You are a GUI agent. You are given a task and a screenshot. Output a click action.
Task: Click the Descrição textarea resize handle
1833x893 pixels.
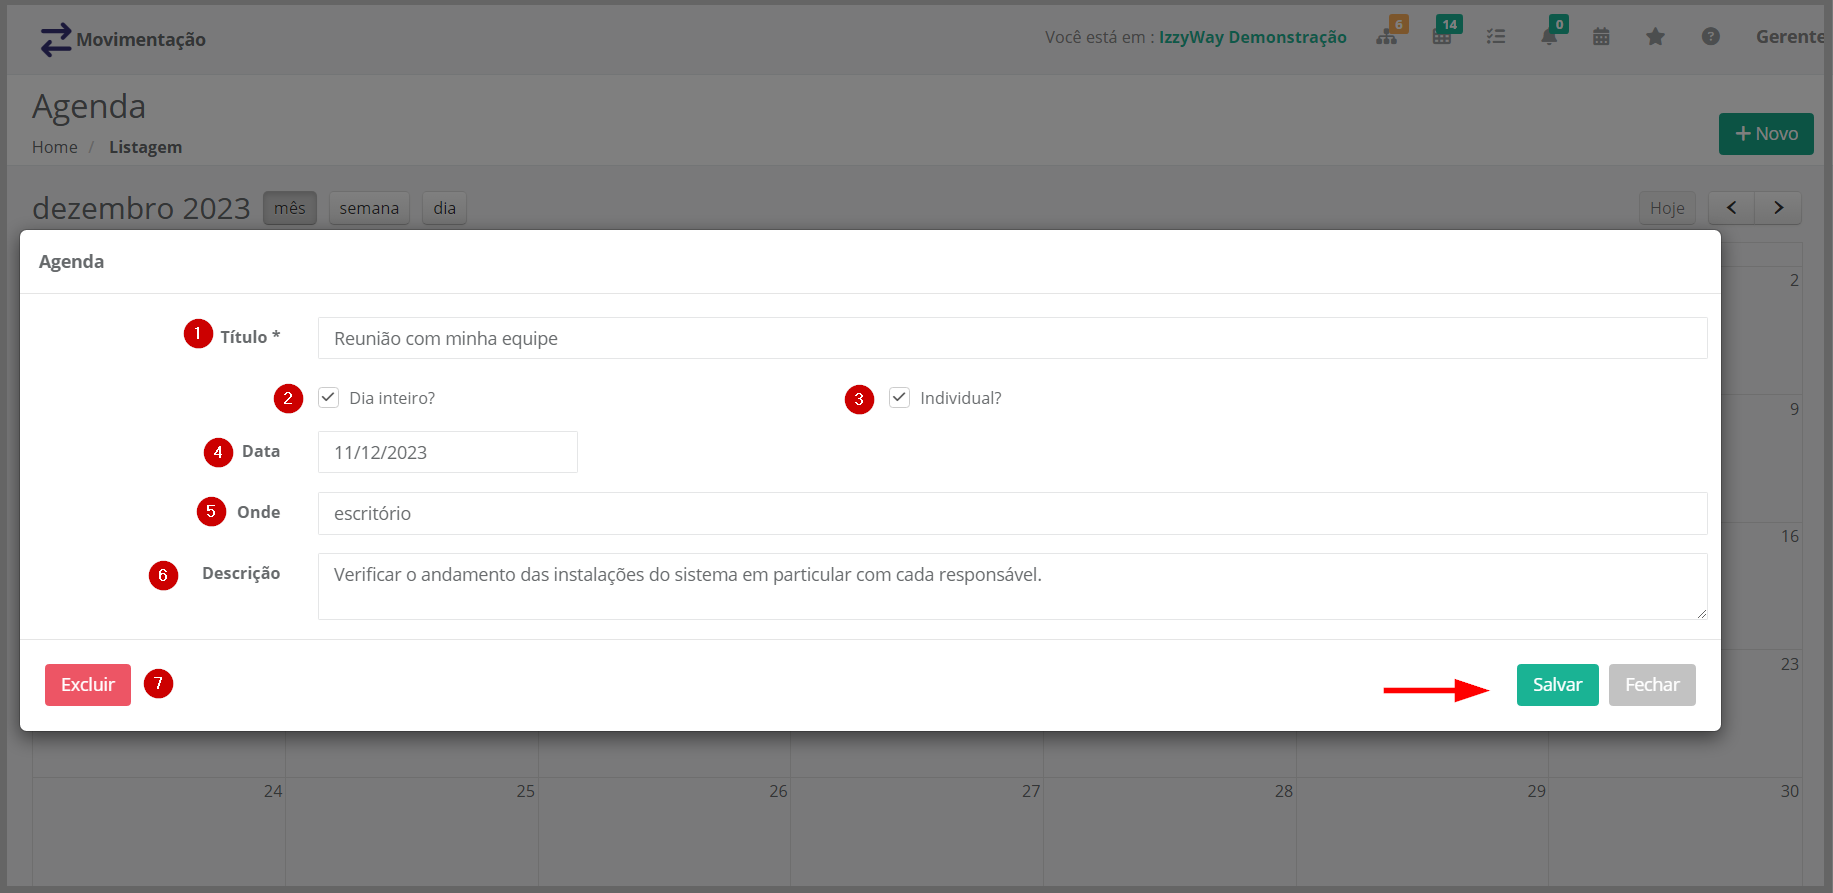pos(1701,613)
